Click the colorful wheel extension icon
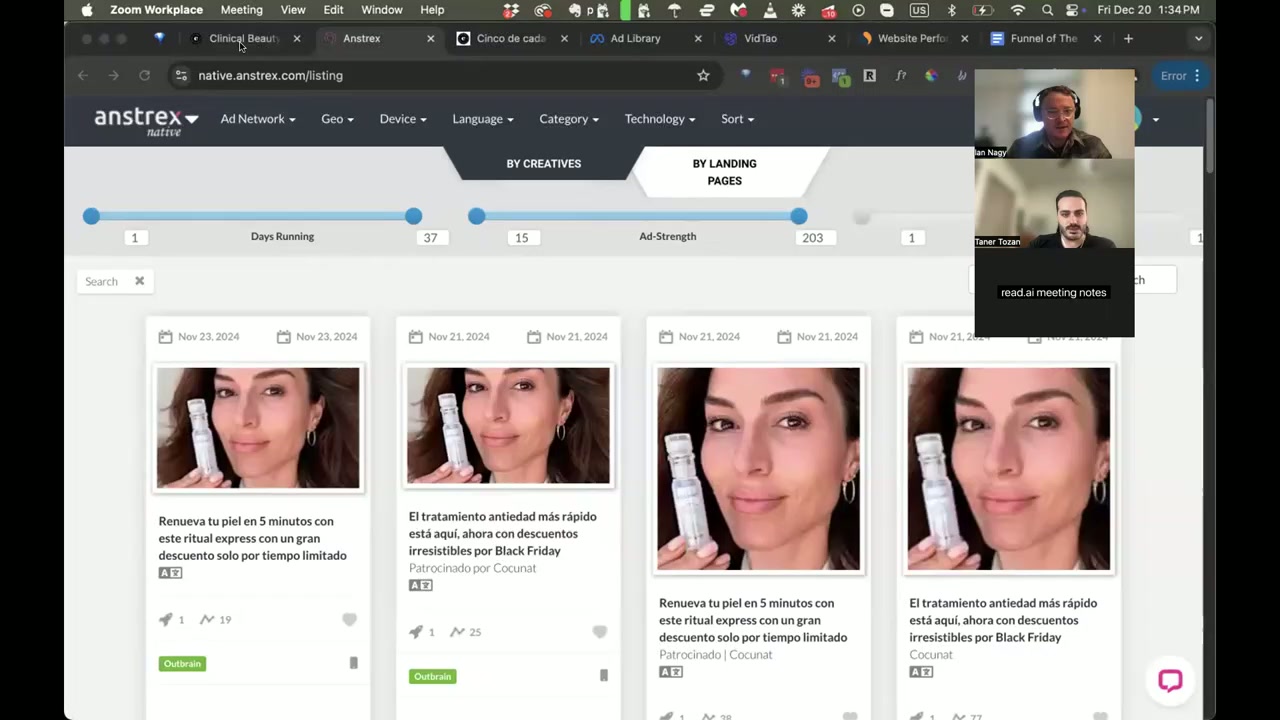Image resolution: width=1280 pixels, height=720 pixels. 931,75
